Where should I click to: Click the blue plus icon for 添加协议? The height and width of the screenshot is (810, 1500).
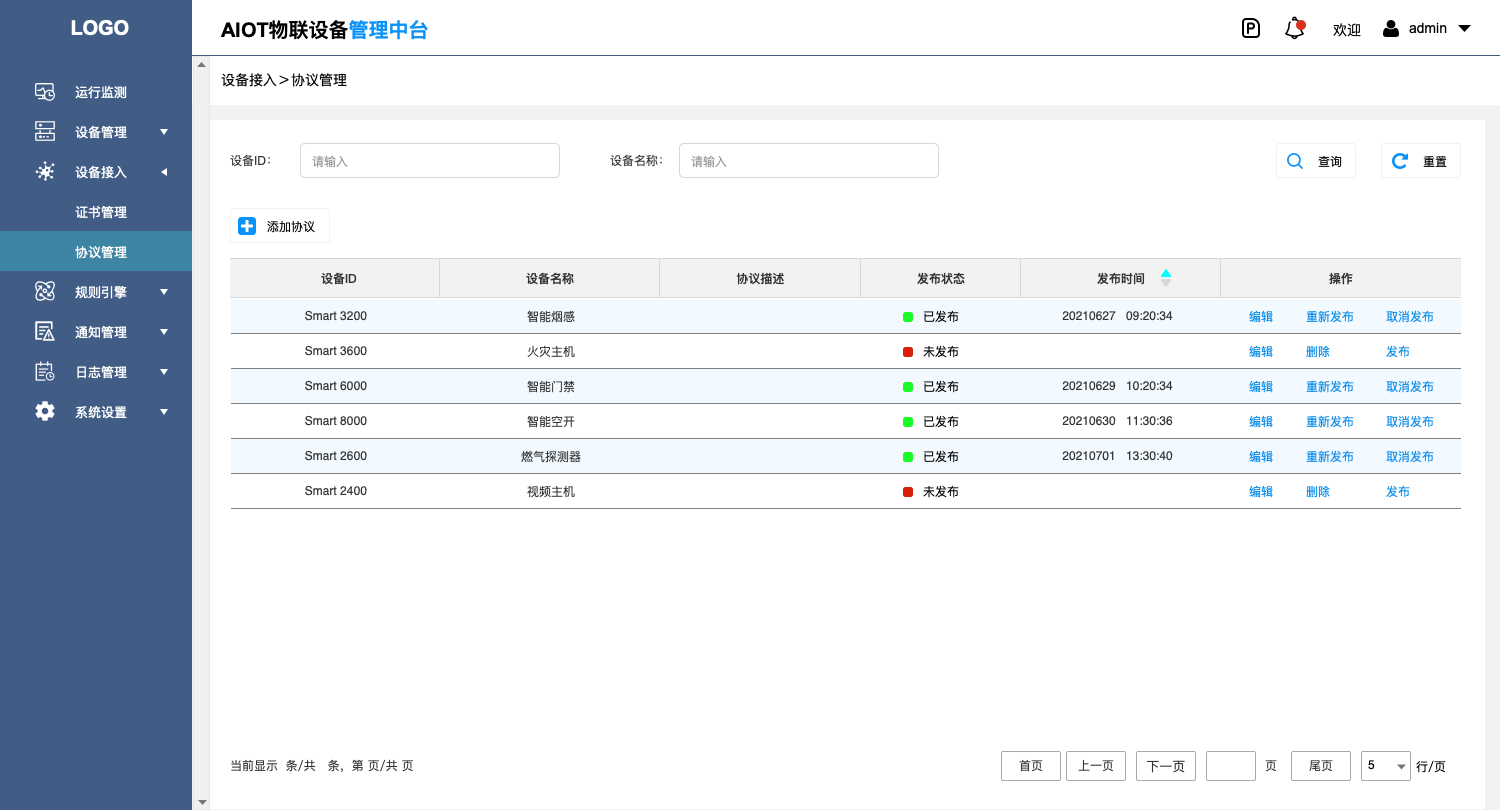tap(247, 226)
